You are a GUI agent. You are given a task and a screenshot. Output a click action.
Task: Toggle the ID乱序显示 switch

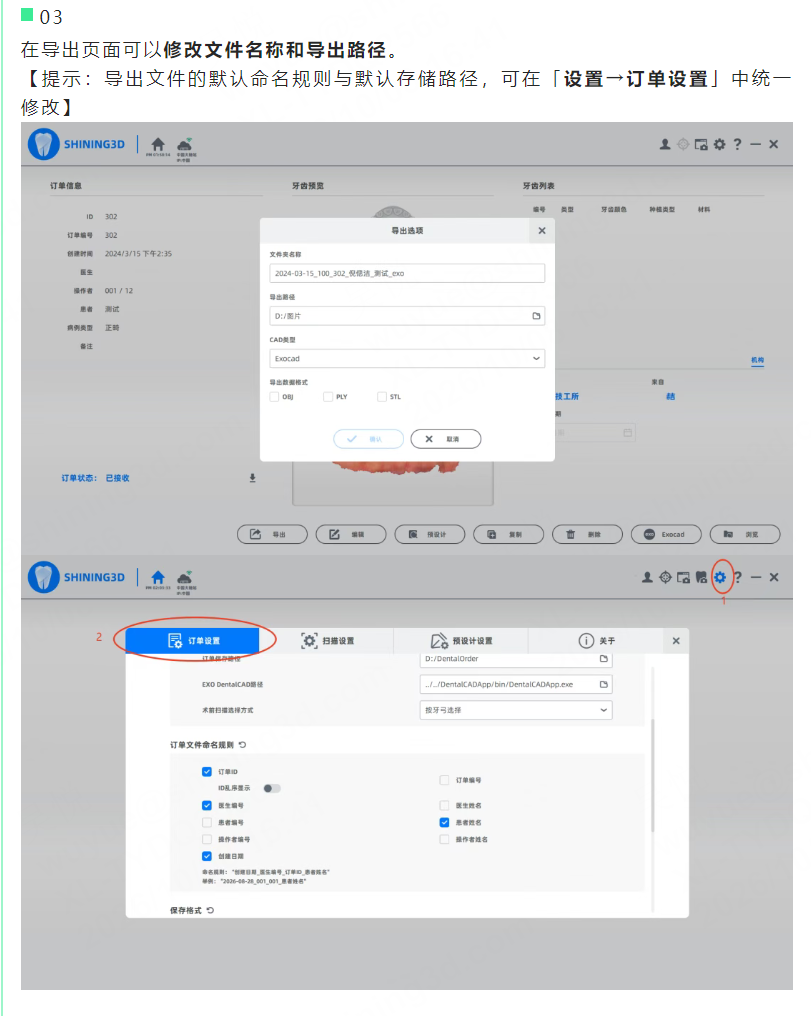tap(271, 788)
